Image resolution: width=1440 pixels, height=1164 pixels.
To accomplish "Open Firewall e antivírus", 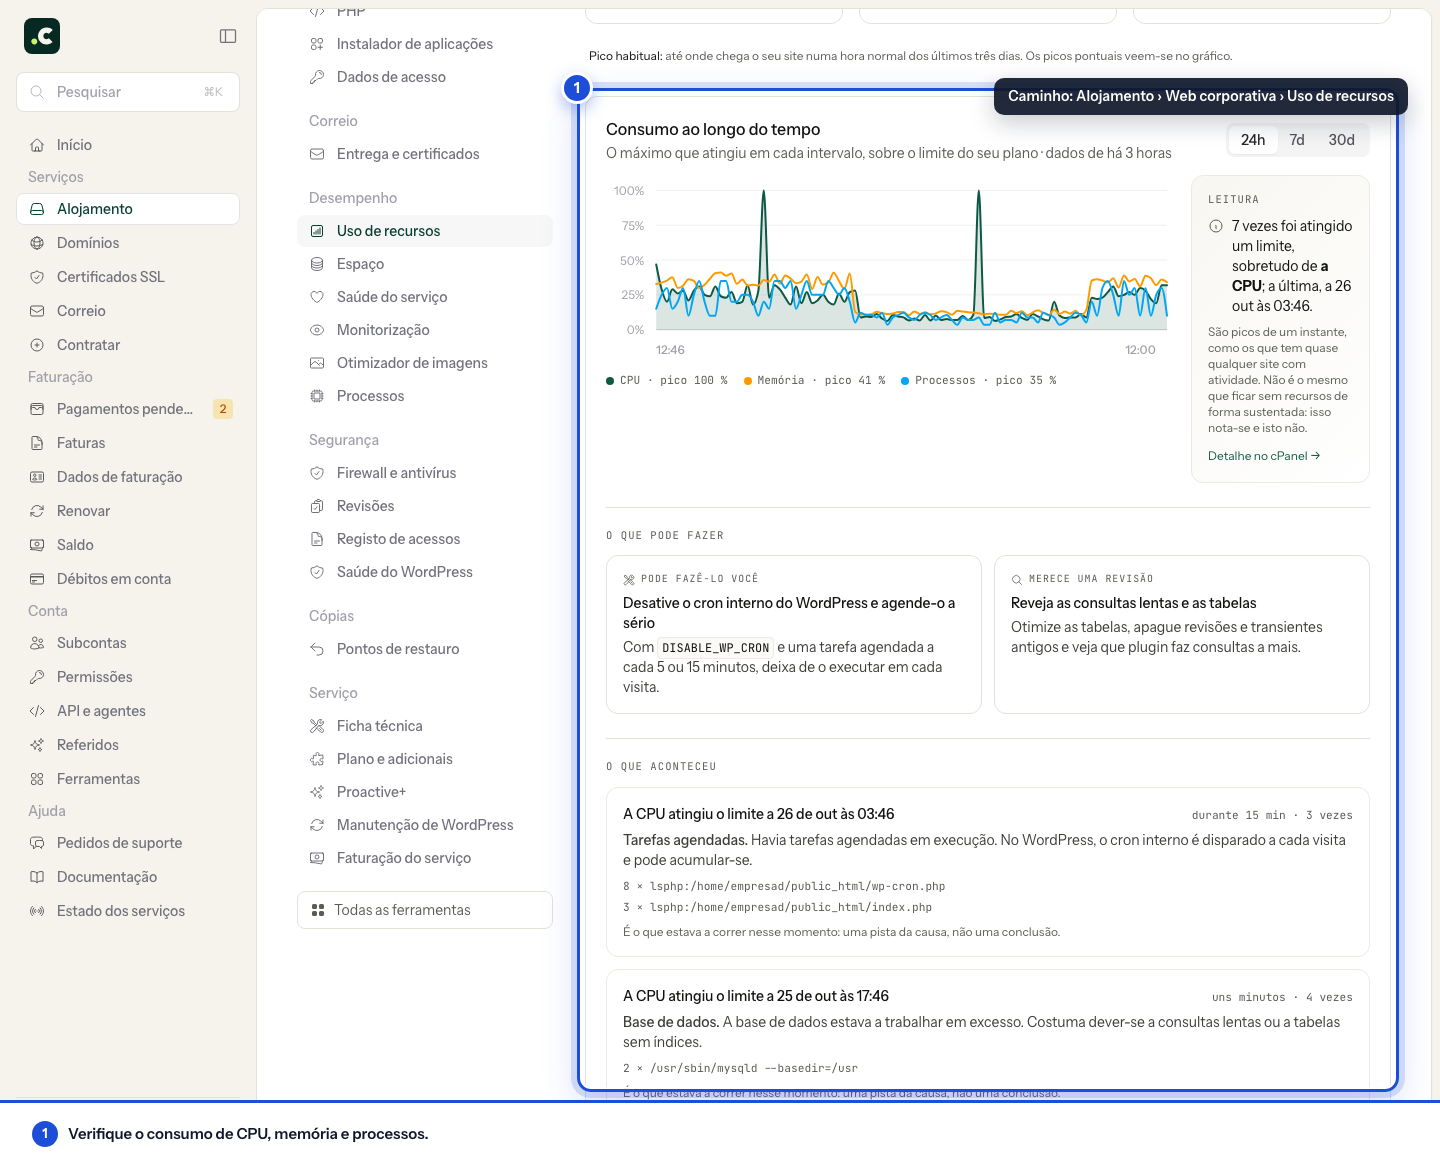I will point(425,473).
